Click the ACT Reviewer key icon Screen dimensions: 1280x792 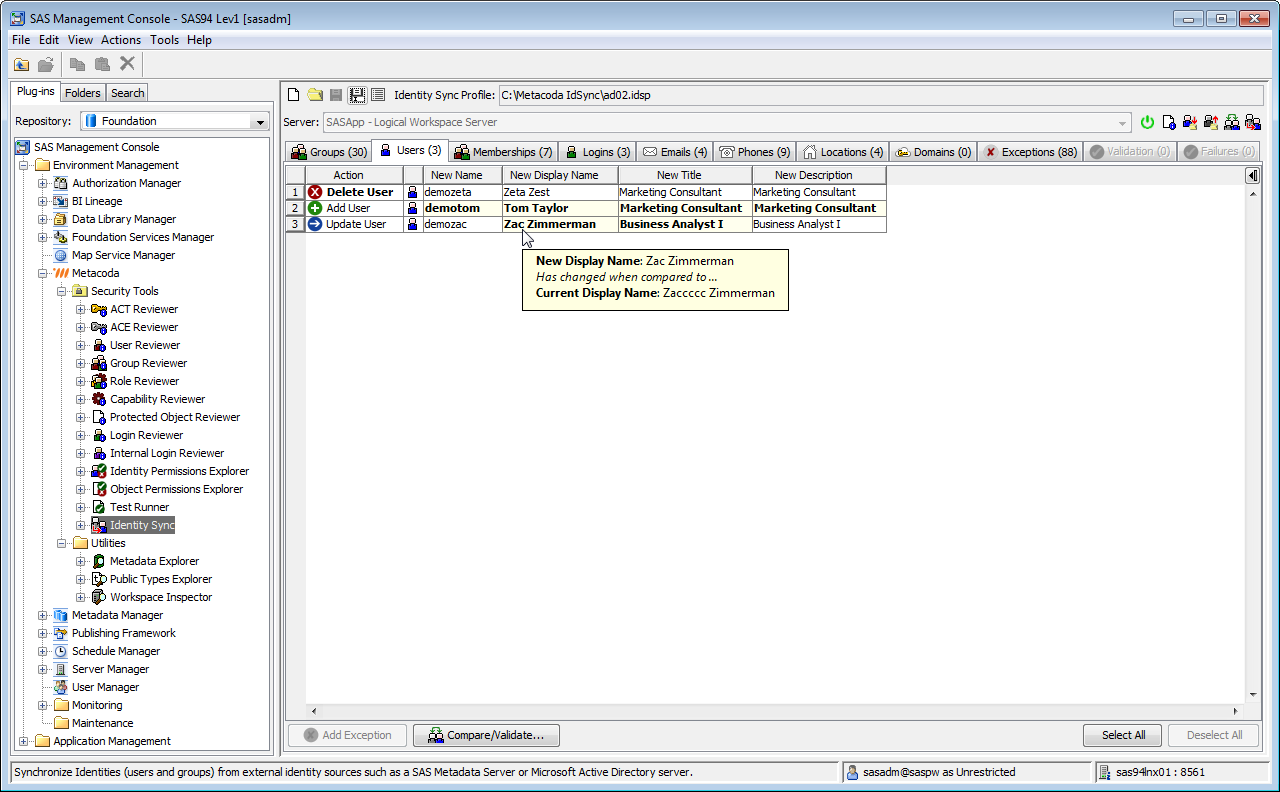tap(99, 309)
